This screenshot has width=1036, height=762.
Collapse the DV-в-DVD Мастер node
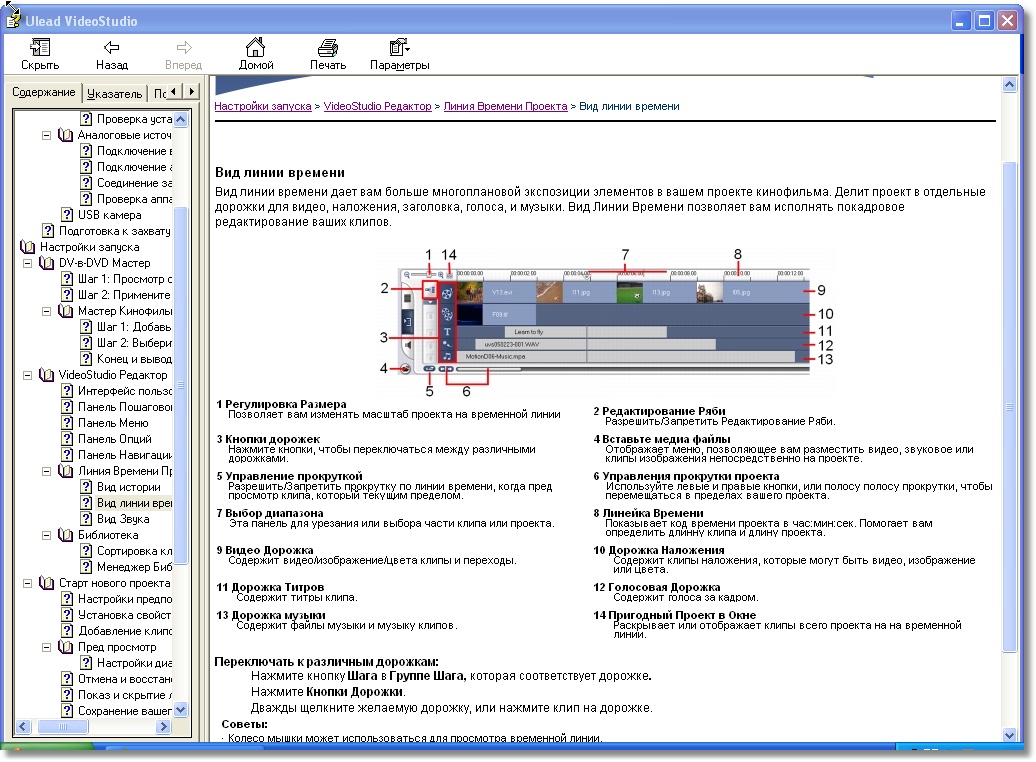click(28, 263)
